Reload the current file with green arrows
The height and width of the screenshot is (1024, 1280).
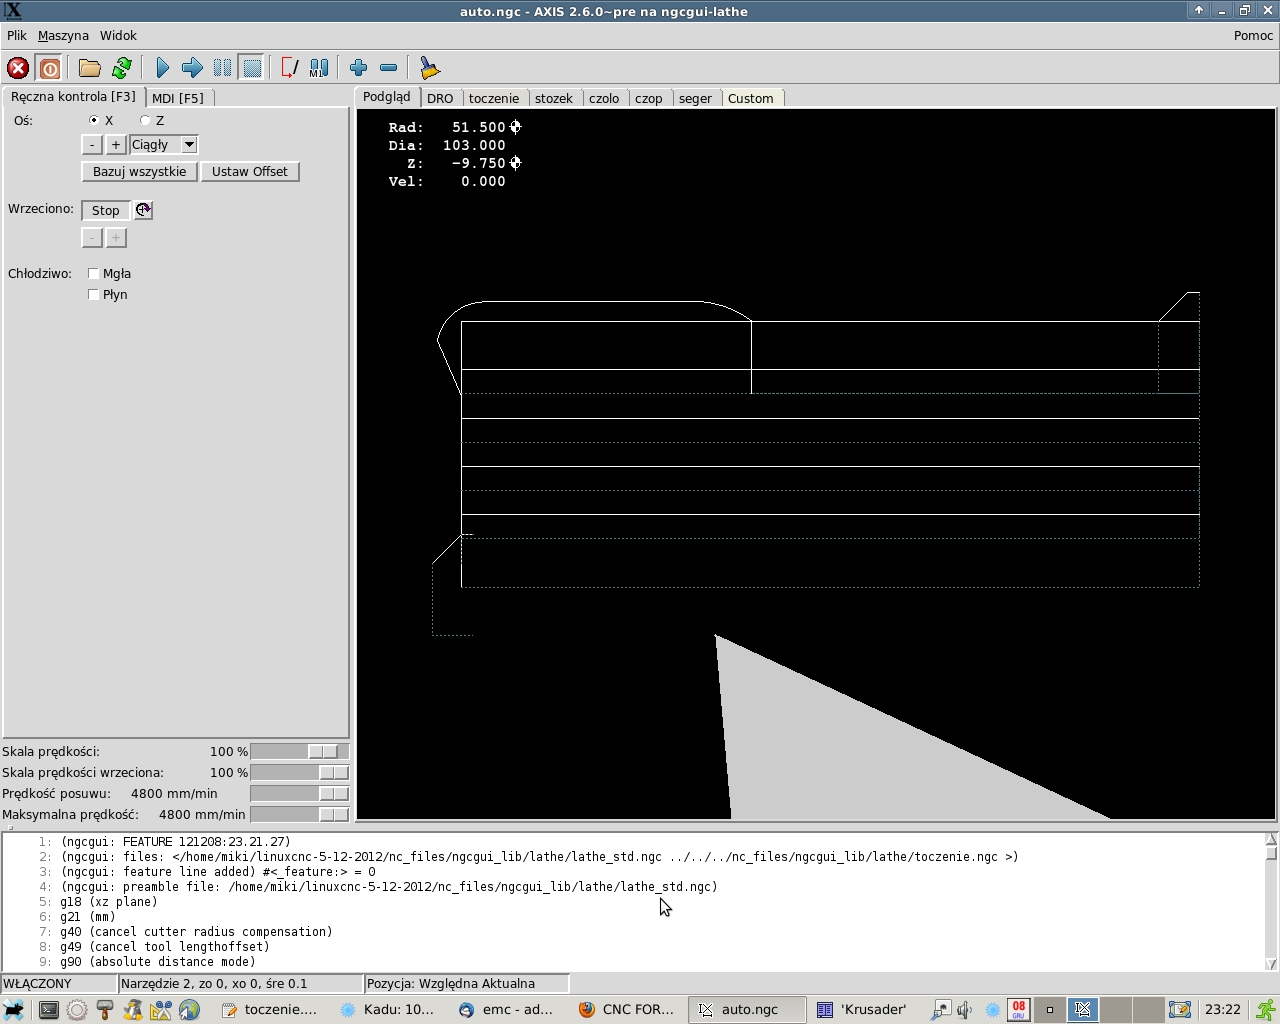(x=122, y=68)
